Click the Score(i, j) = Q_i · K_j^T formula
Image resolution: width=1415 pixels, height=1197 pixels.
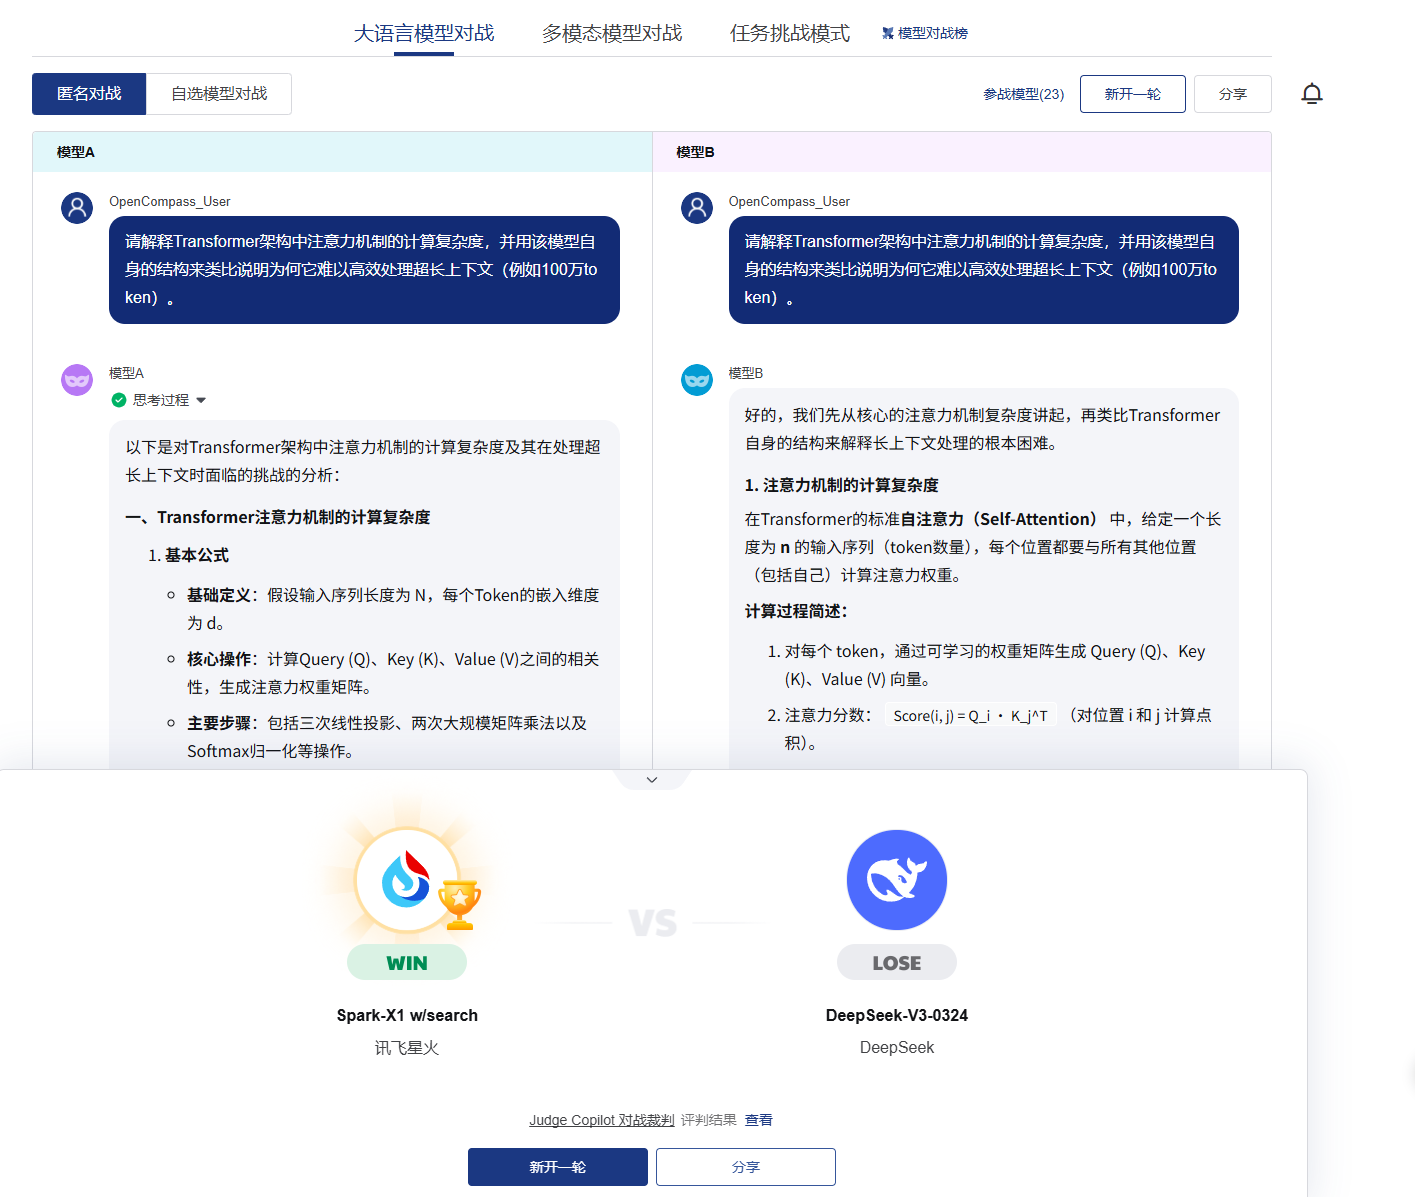pyautogui.click(x=970, y=715)
